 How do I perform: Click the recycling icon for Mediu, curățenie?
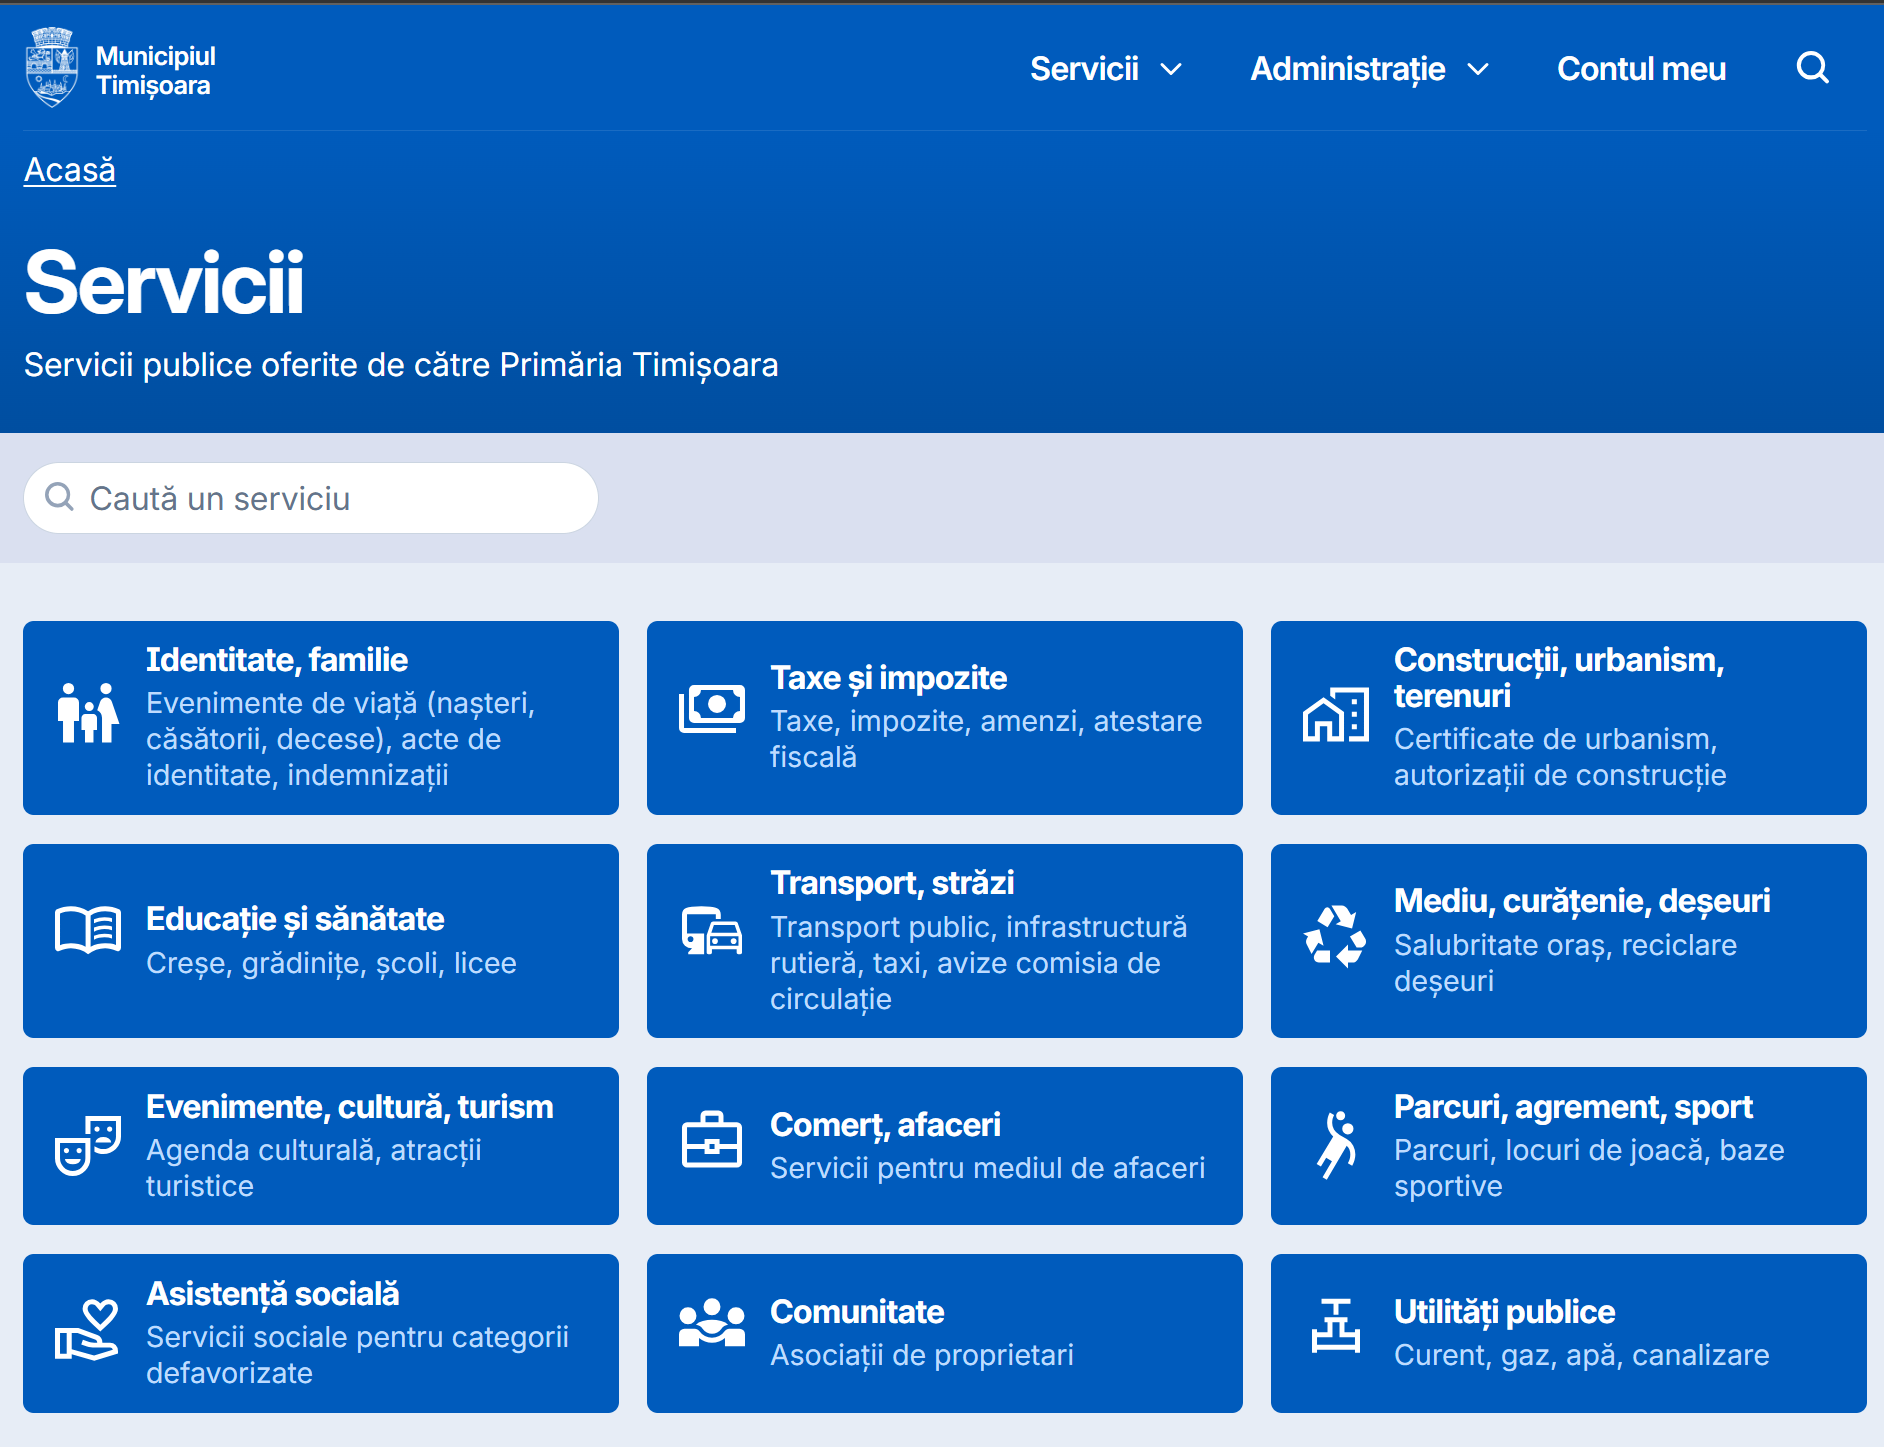[1335, 937]
